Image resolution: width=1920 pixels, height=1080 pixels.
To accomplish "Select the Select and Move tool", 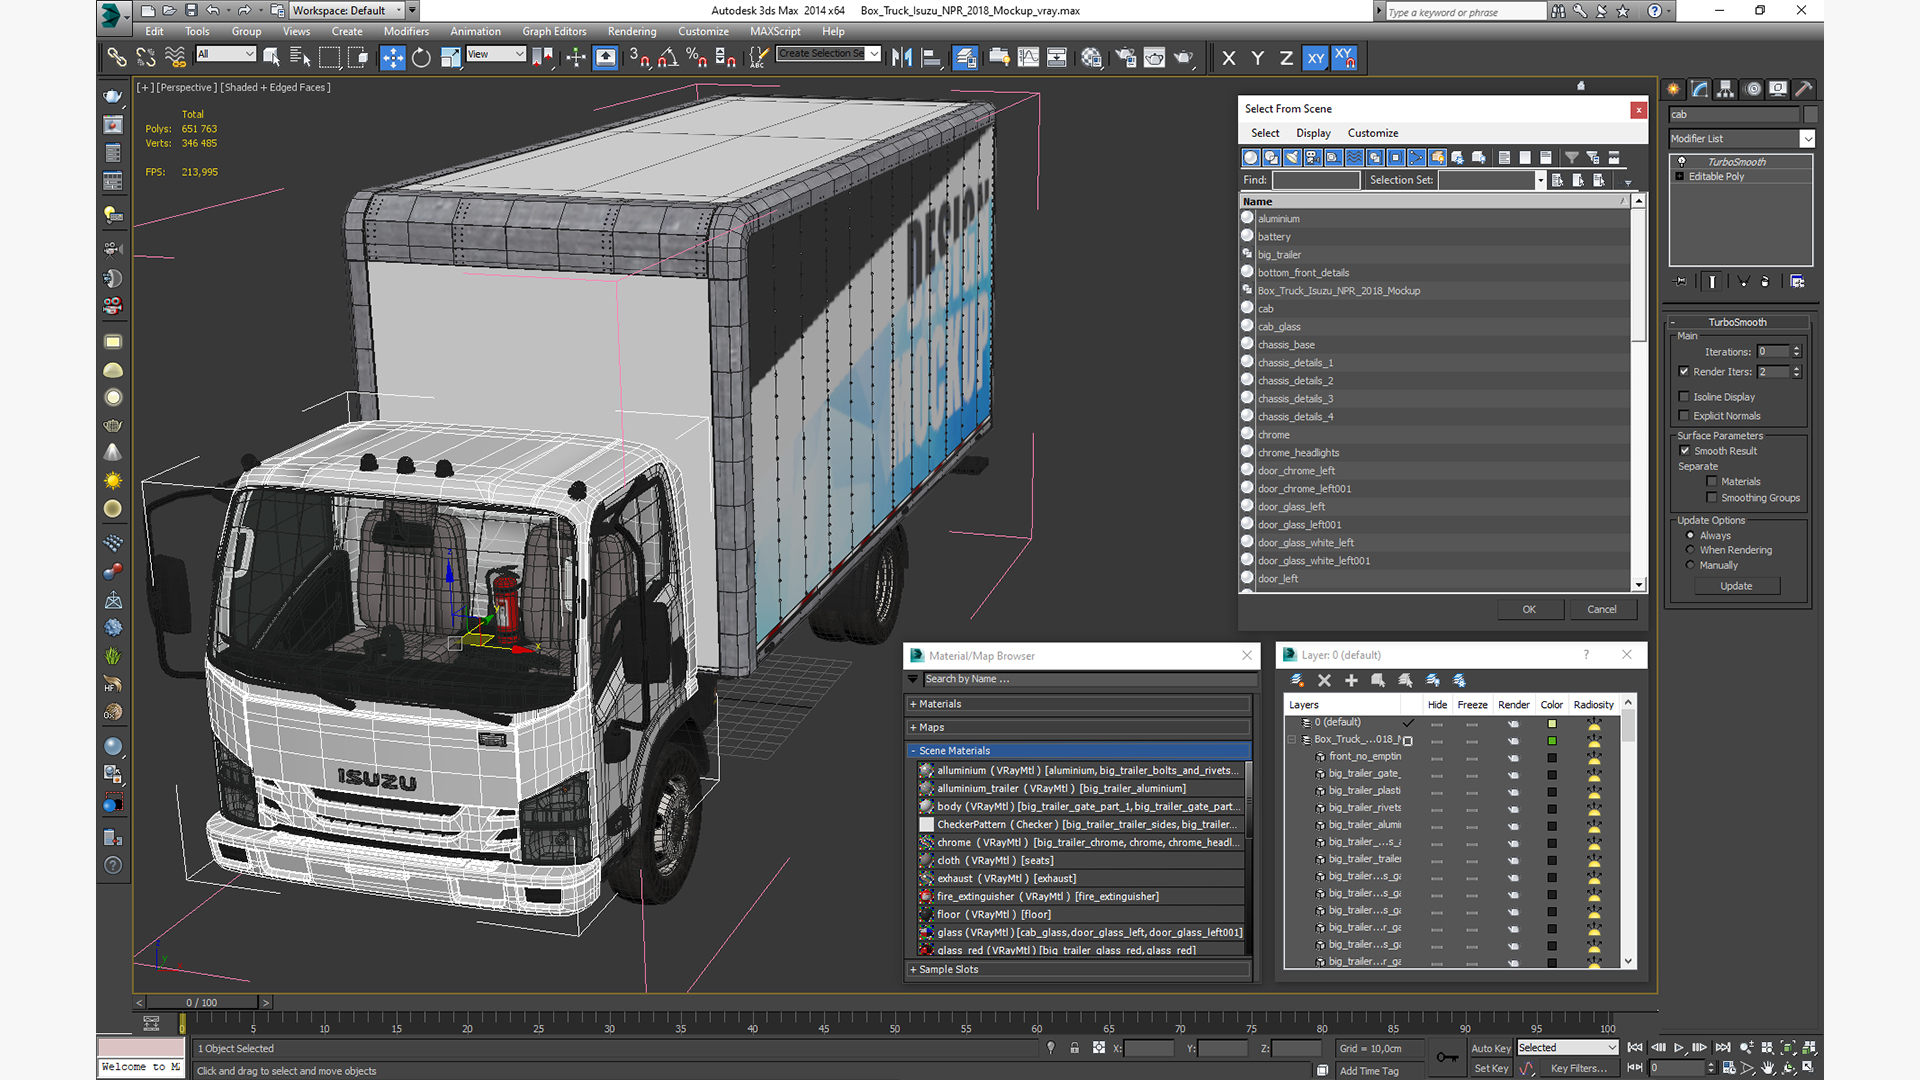I will (x=392, y=57).
